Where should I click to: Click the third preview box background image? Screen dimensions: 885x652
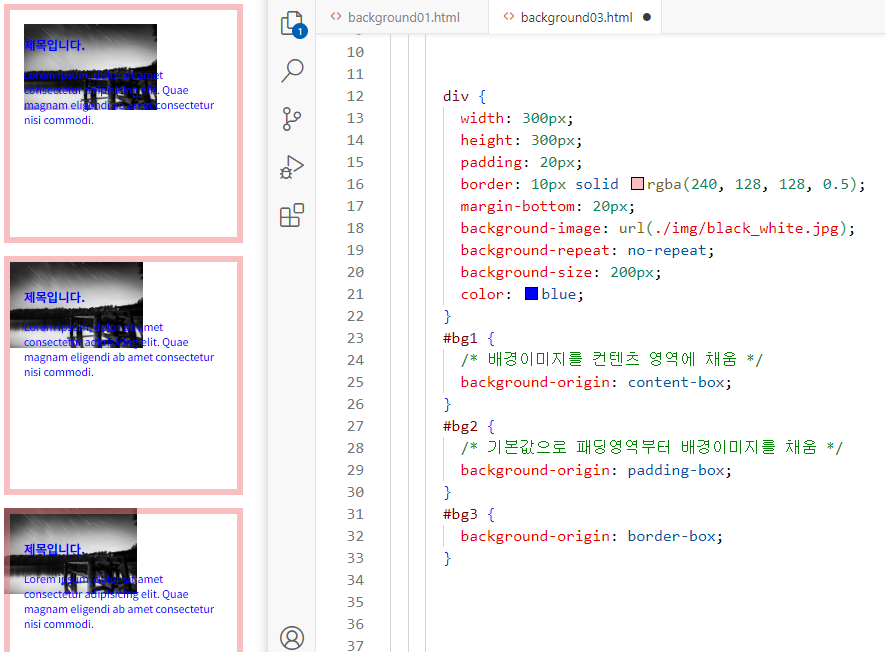click(71, 551)
